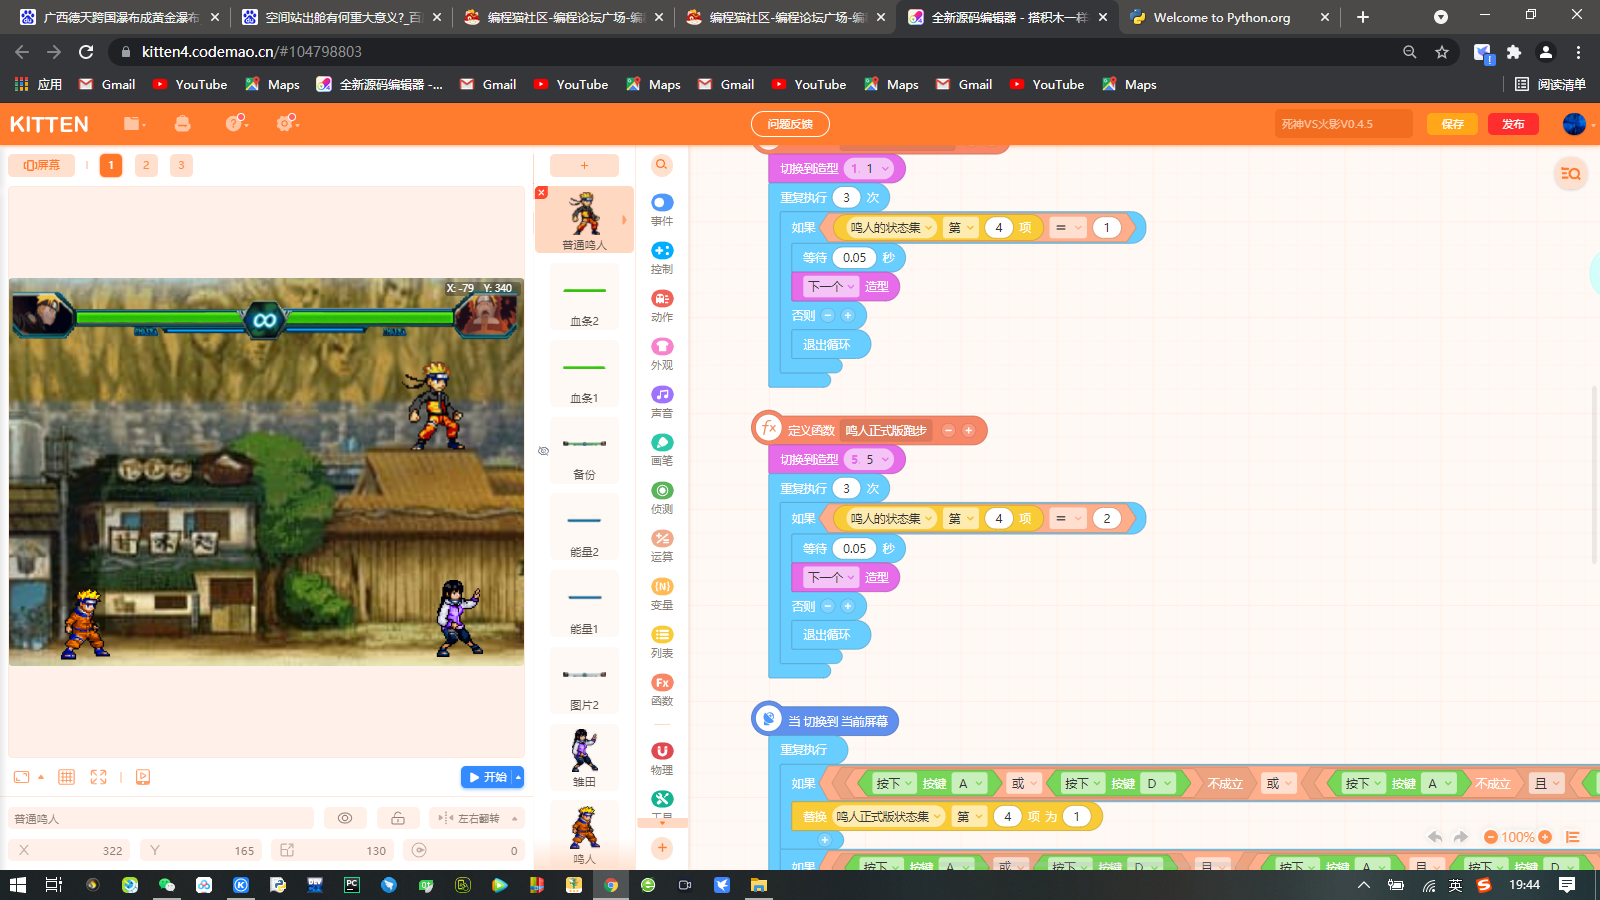This screenshot has height=900, width=1600.
Task: Switch to screen tab 3
Action: click(181, 165)
